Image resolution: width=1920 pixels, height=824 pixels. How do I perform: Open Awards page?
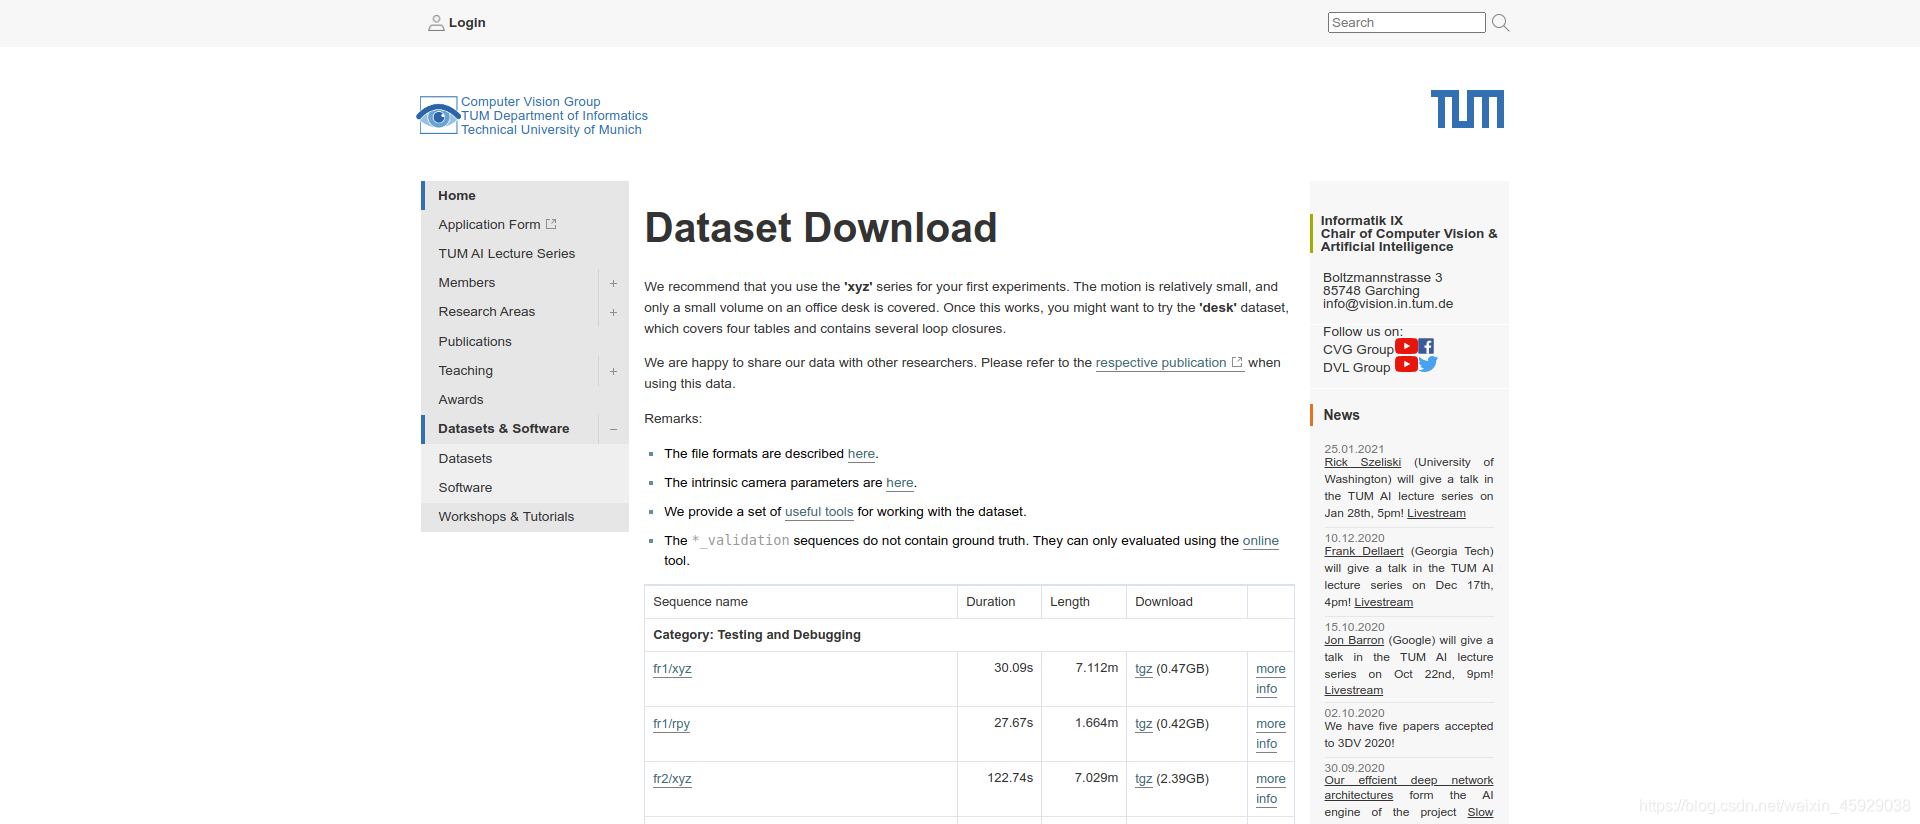click(461, 400)
